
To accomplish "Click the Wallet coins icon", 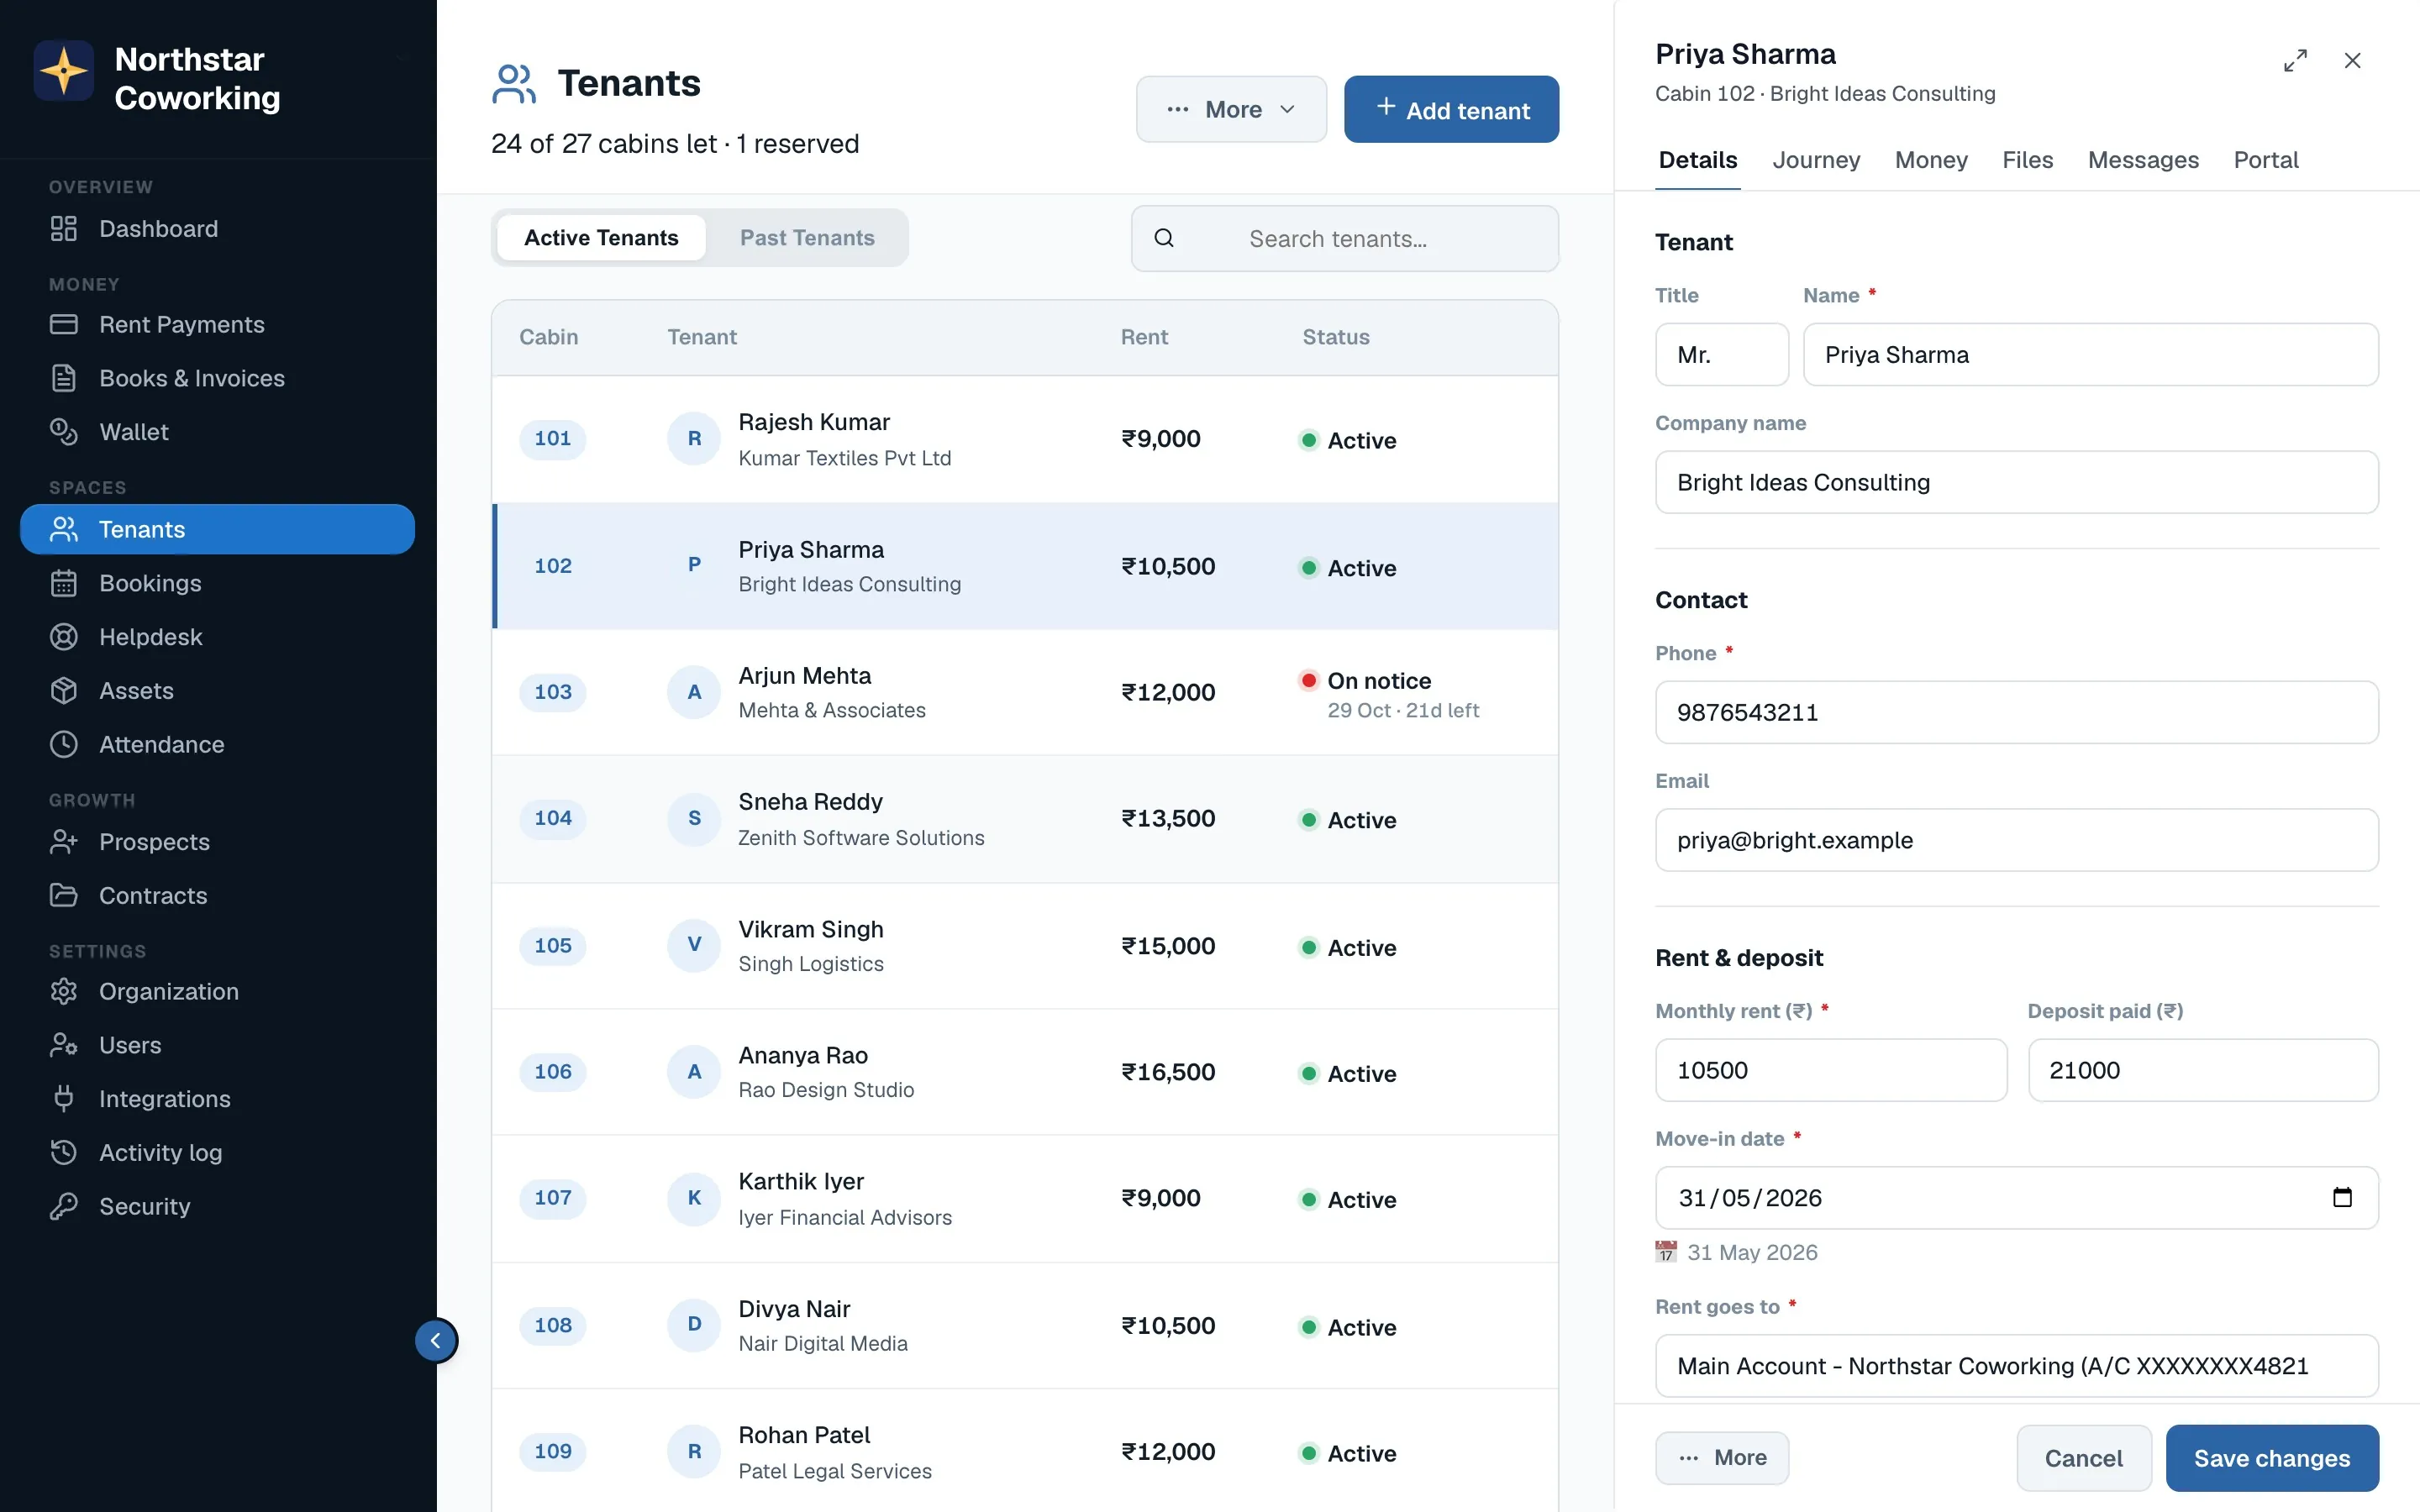I will click(x=64, y=432).
